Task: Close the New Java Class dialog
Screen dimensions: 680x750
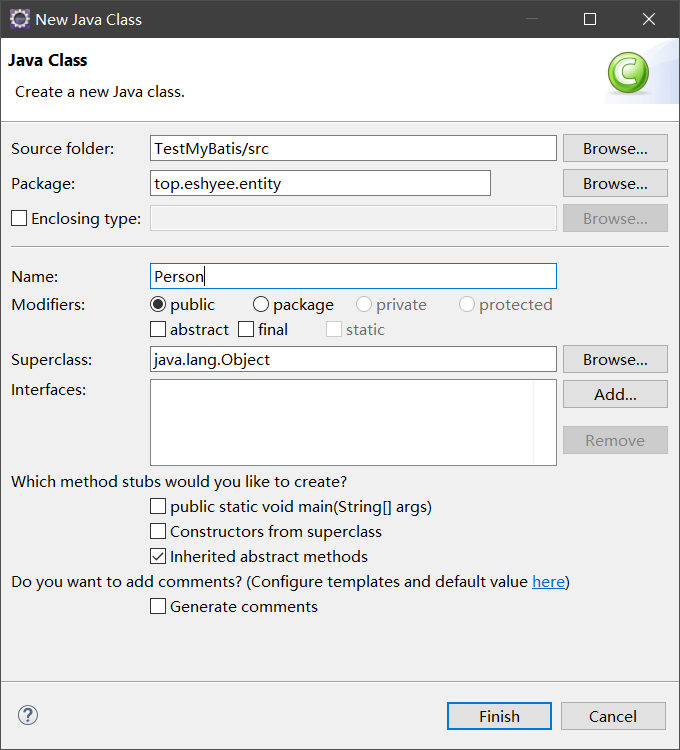Action: pyautogui.click(x=649, y=19)
